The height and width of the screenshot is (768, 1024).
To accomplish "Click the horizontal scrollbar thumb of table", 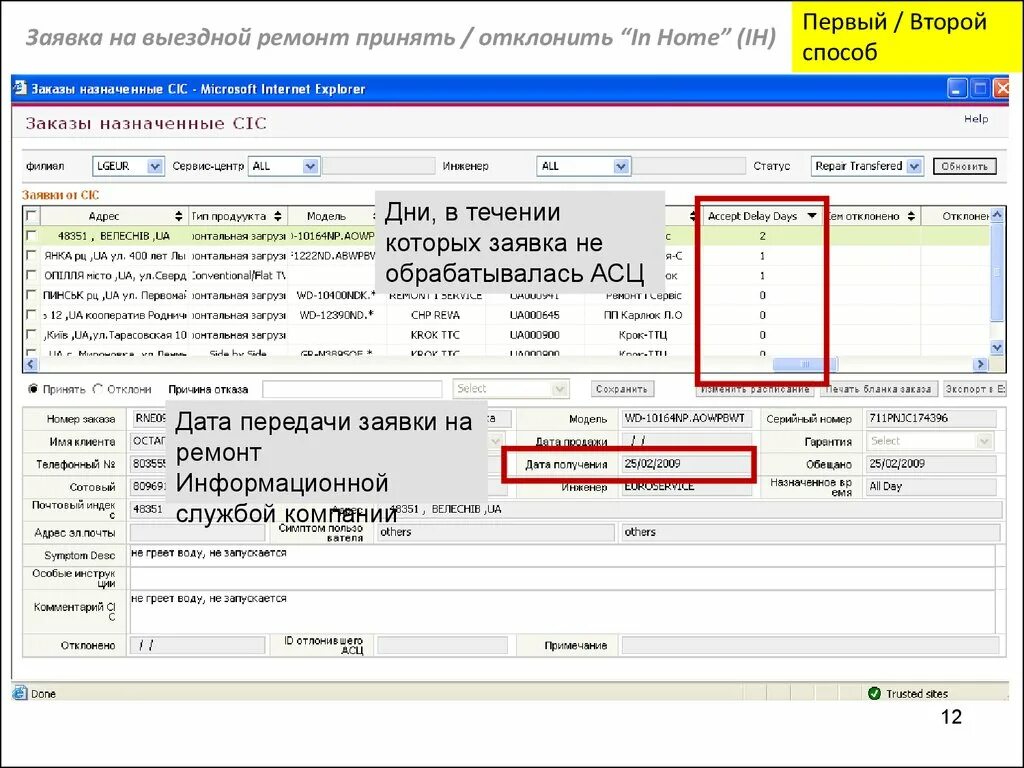I will pos(805,364).
